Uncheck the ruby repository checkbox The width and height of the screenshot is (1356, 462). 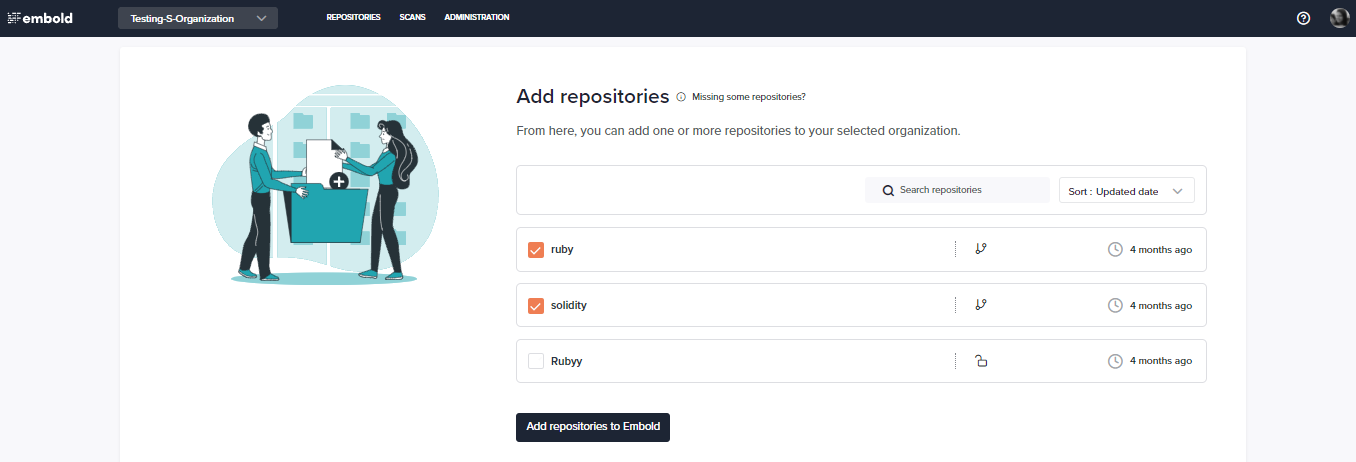tap(536, 250)
